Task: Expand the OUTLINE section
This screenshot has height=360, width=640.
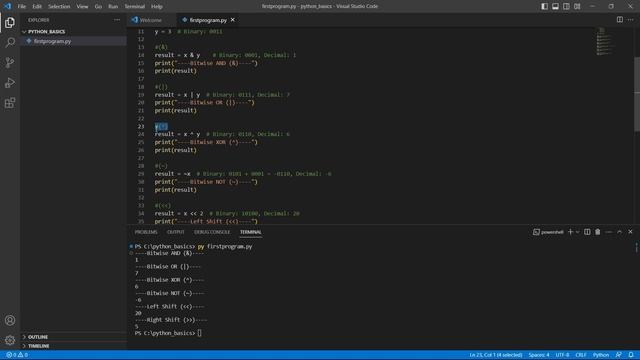Action: pyautogui.click(x=38, y=337)
